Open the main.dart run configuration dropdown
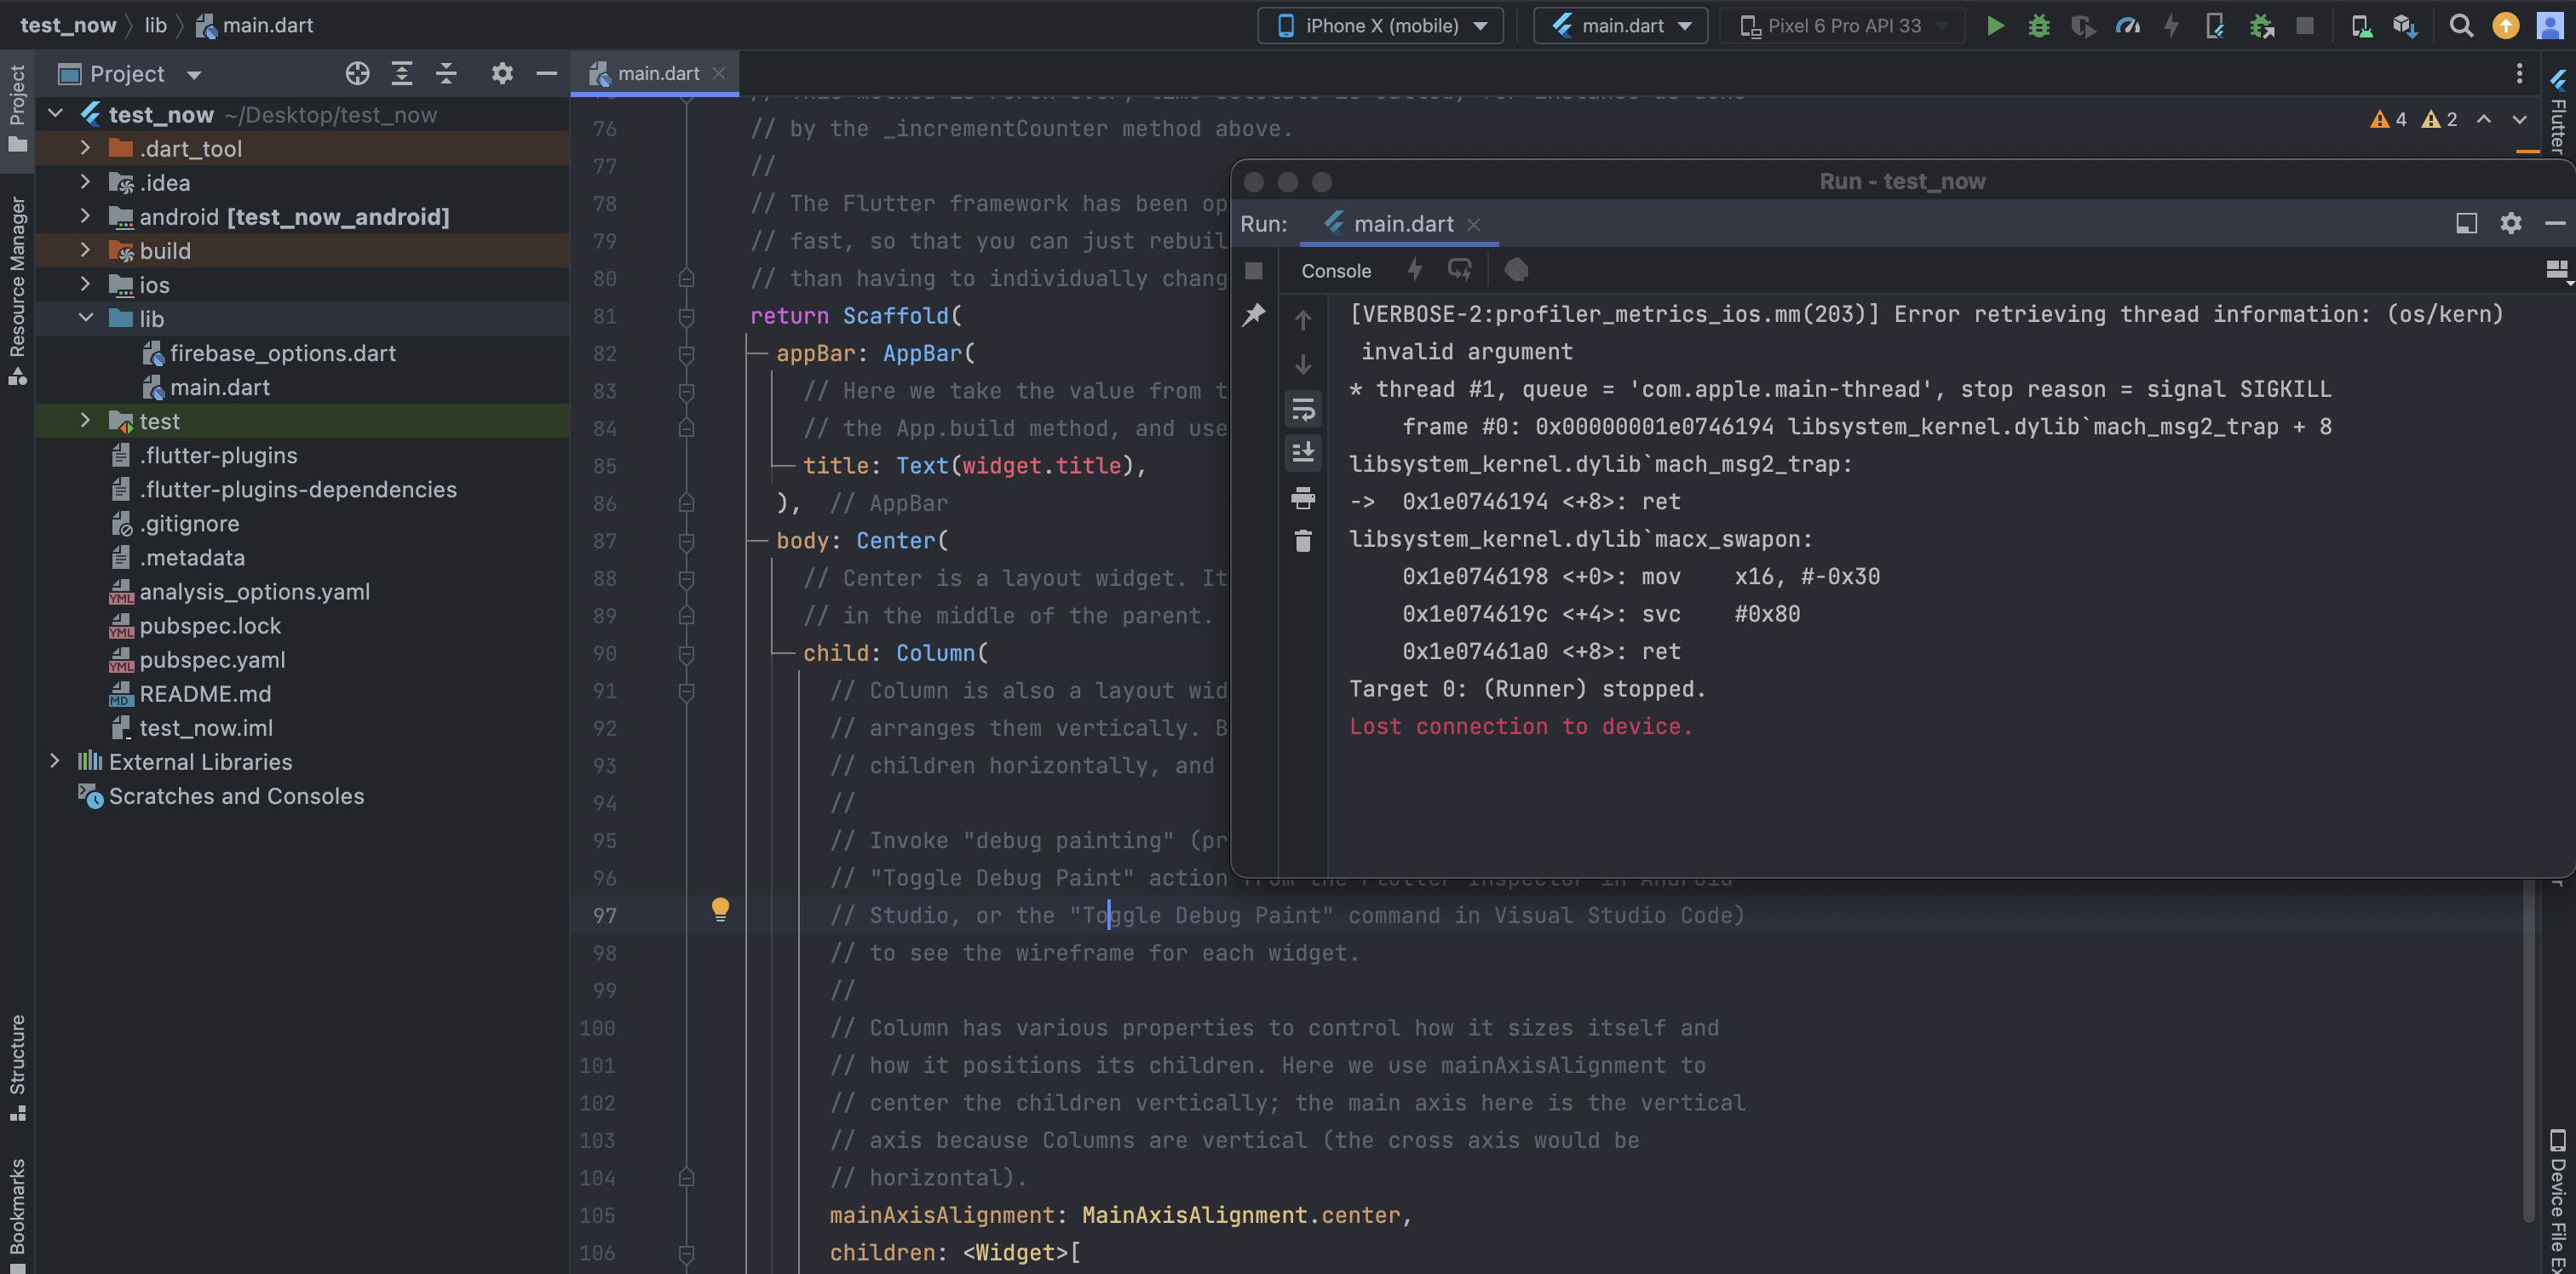 coord(1620,26)
